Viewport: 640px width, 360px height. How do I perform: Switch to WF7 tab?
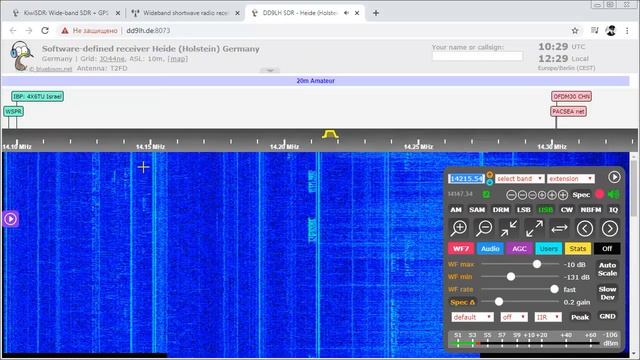point(461,249)
